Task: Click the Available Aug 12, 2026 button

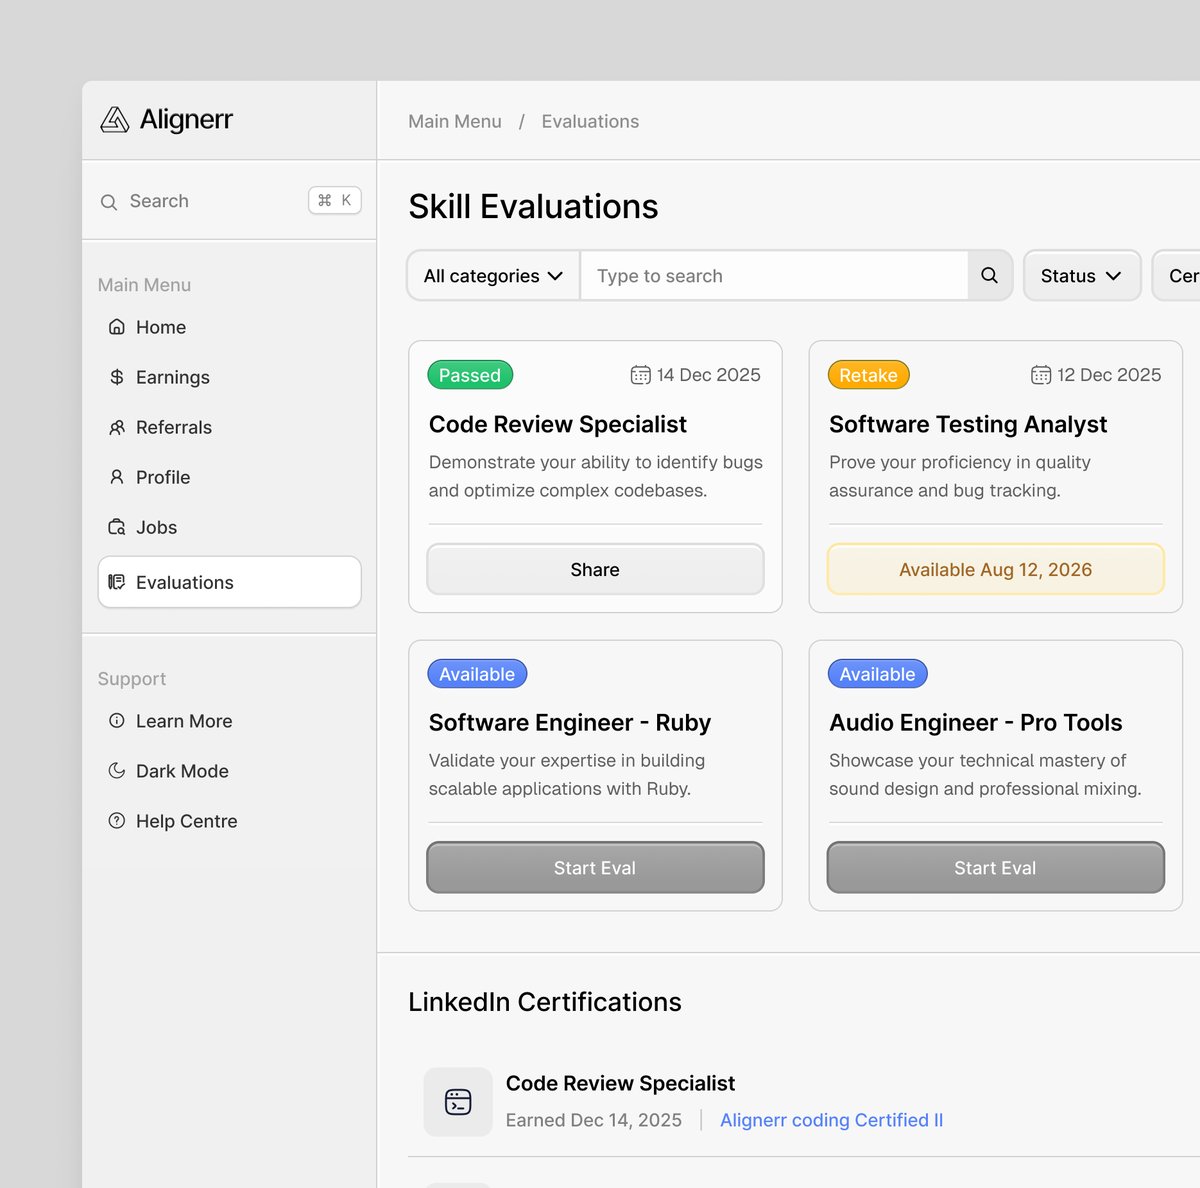Action: [995, 569]
